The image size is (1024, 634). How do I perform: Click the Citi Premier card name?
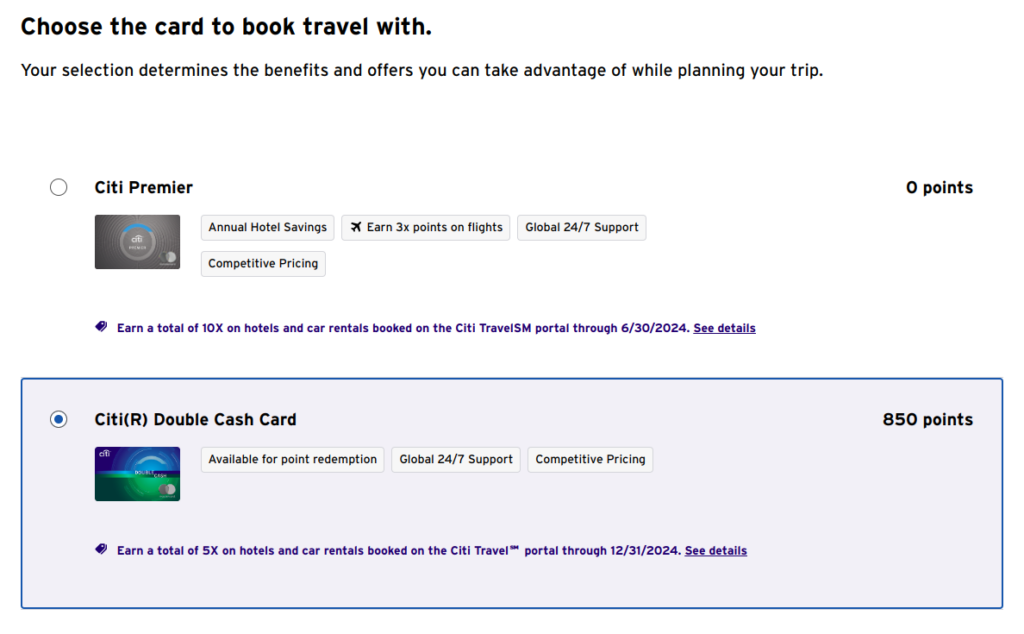(144, 187)
